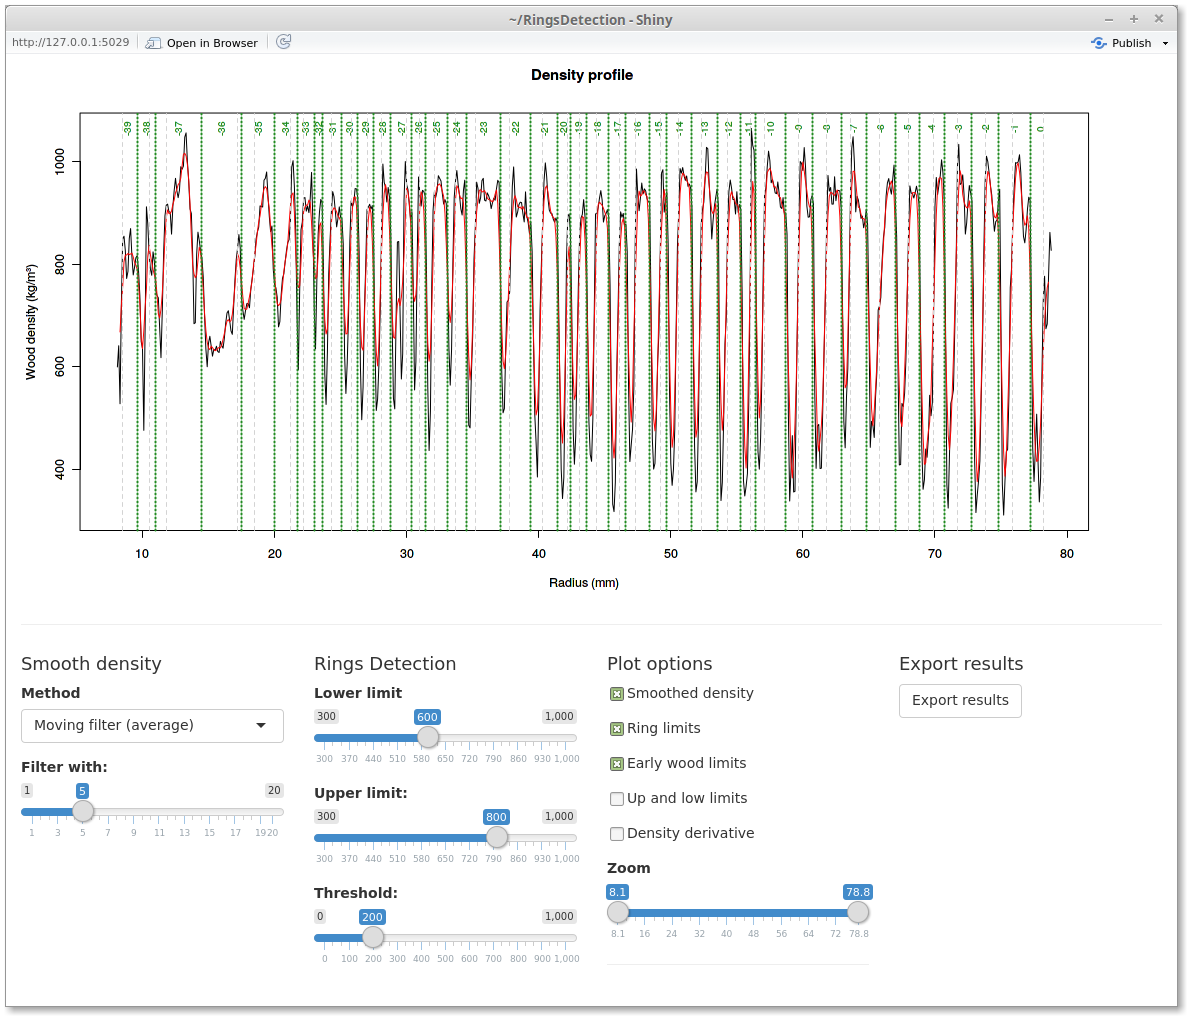Click the Open in Browser icon
Image resolution: width=1187 pixels, height=1016 pixels.
(153, 43)
